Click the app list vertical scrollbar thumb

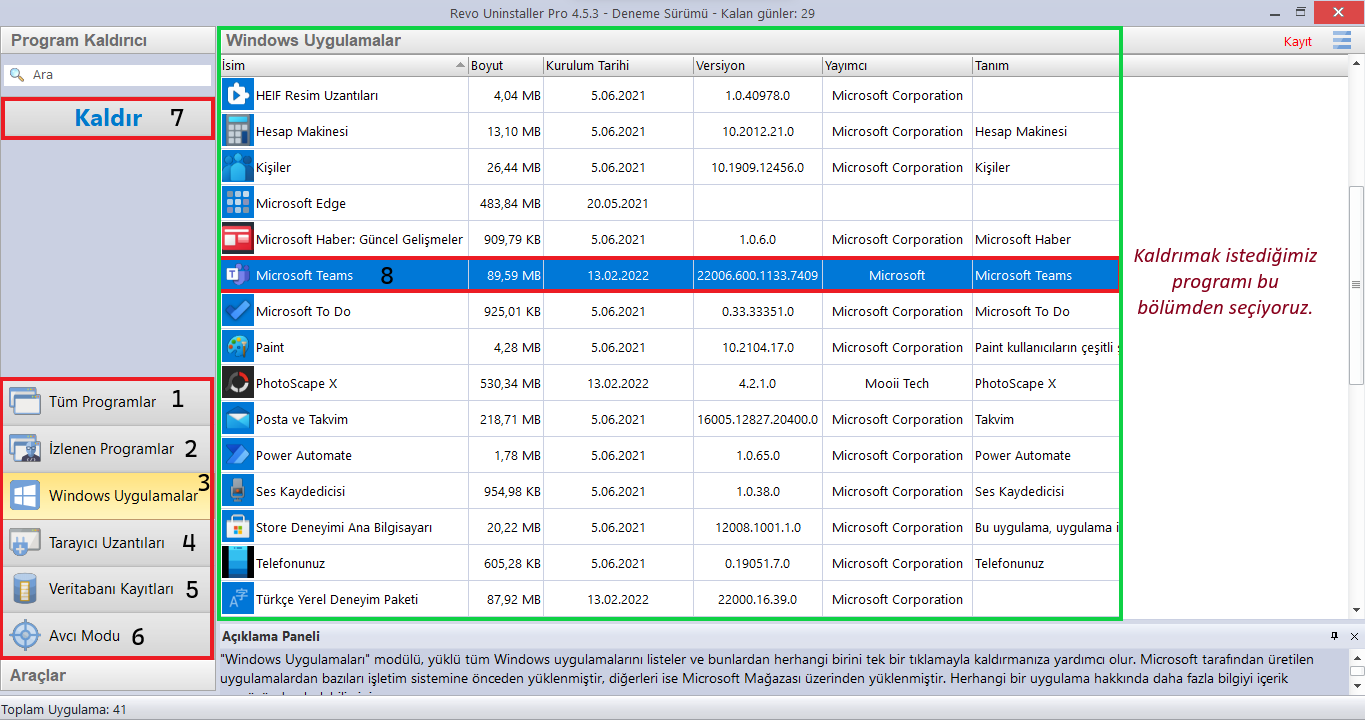tap(1356, 285)
